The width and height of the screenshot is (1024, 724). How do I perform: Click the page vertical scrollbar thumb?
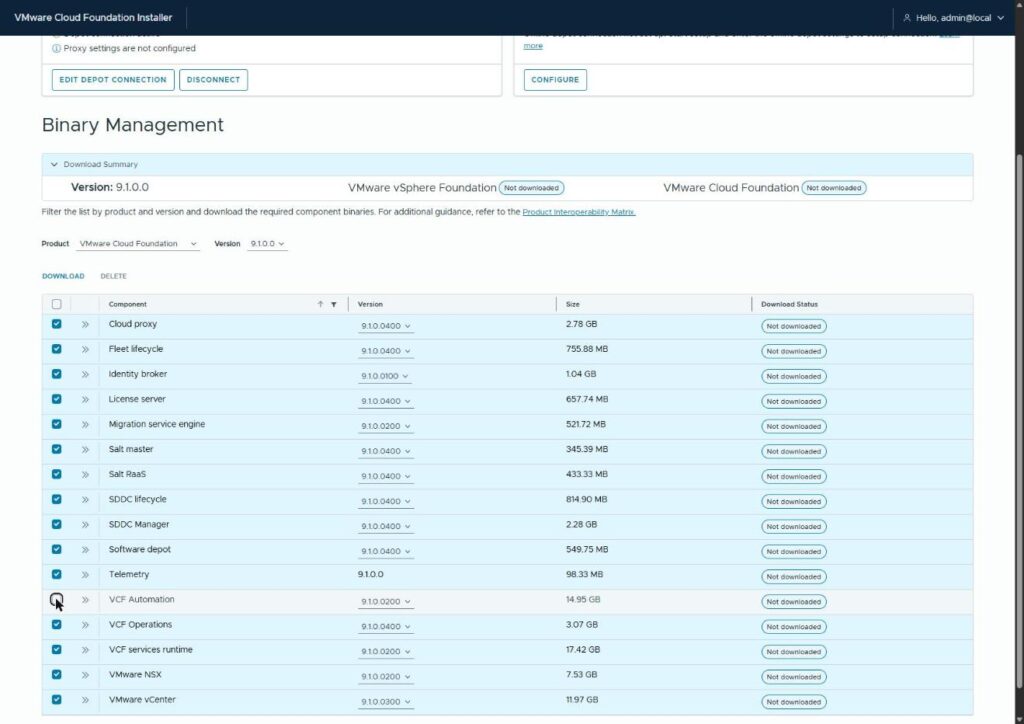coord(1019,421)
